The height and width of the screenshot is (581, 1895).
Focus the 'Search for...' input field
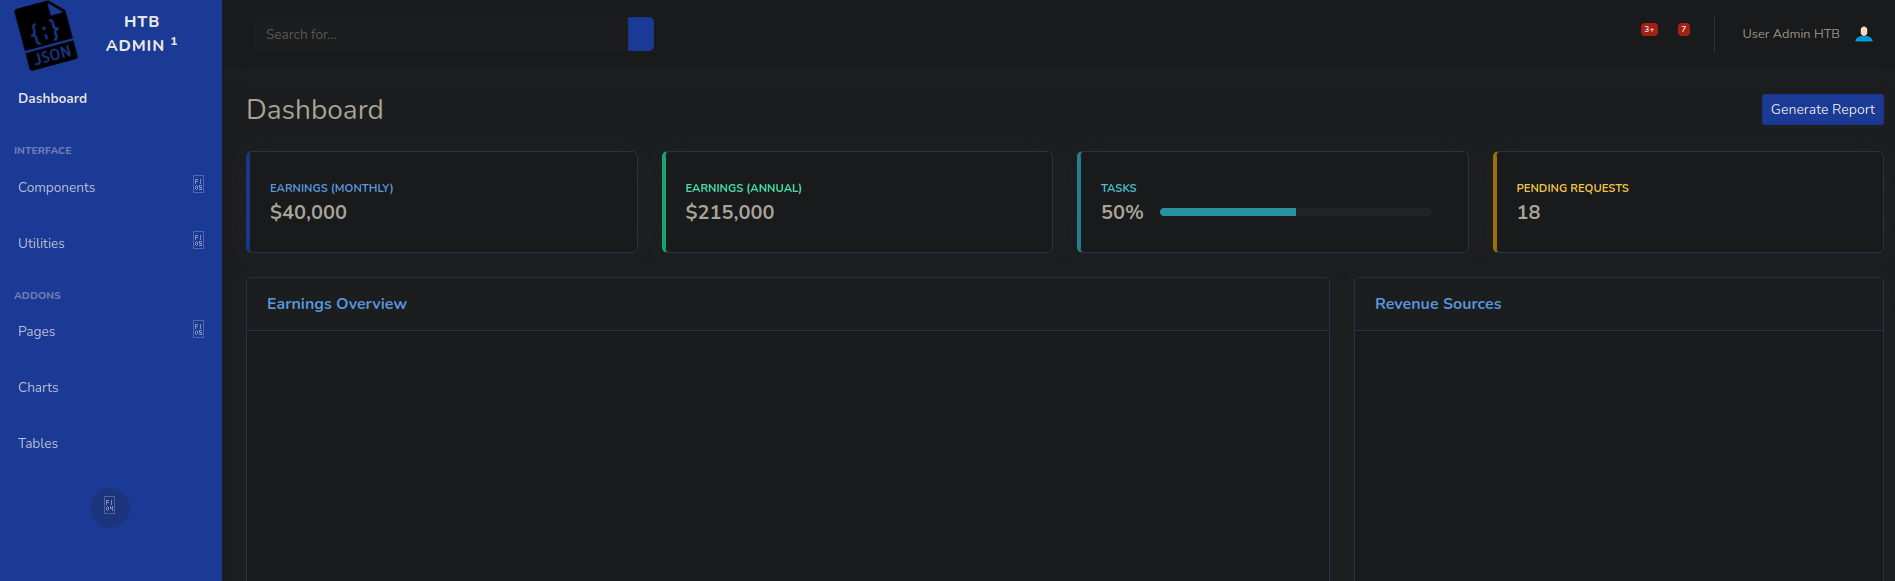[x=440, y=34]
